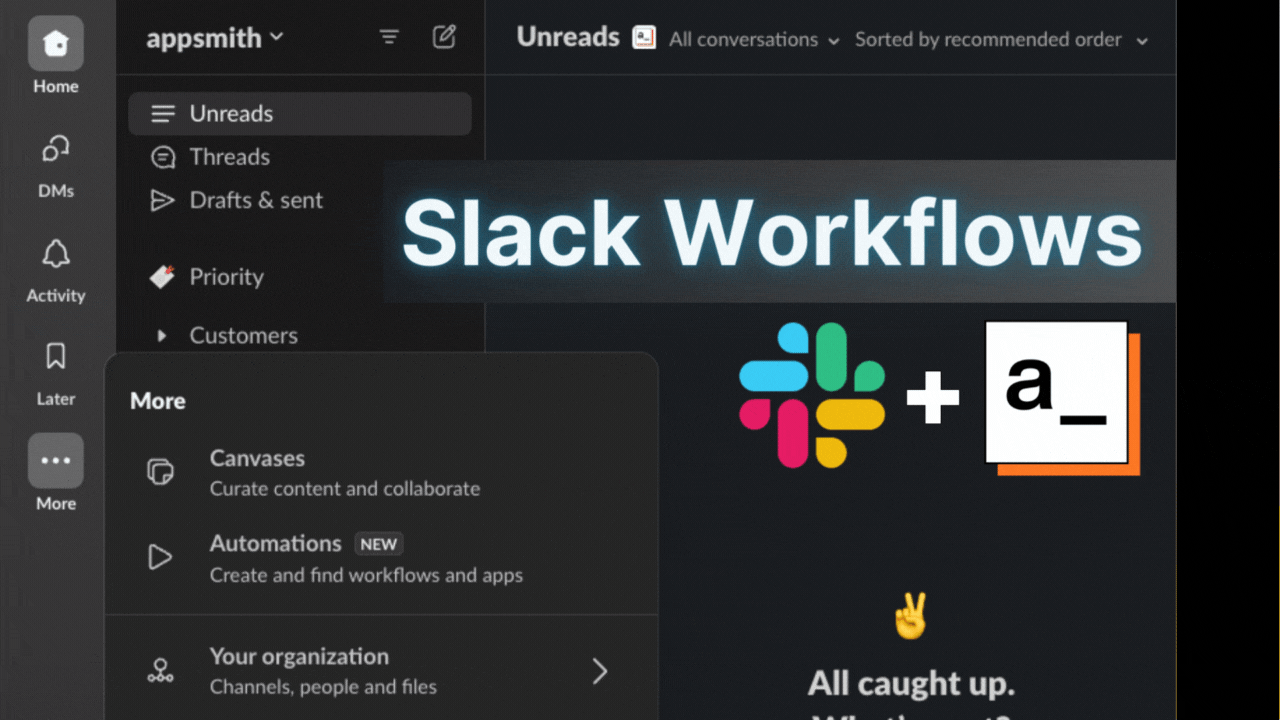
Task: Open the All conversations dropdown
Action: point(754,40)
